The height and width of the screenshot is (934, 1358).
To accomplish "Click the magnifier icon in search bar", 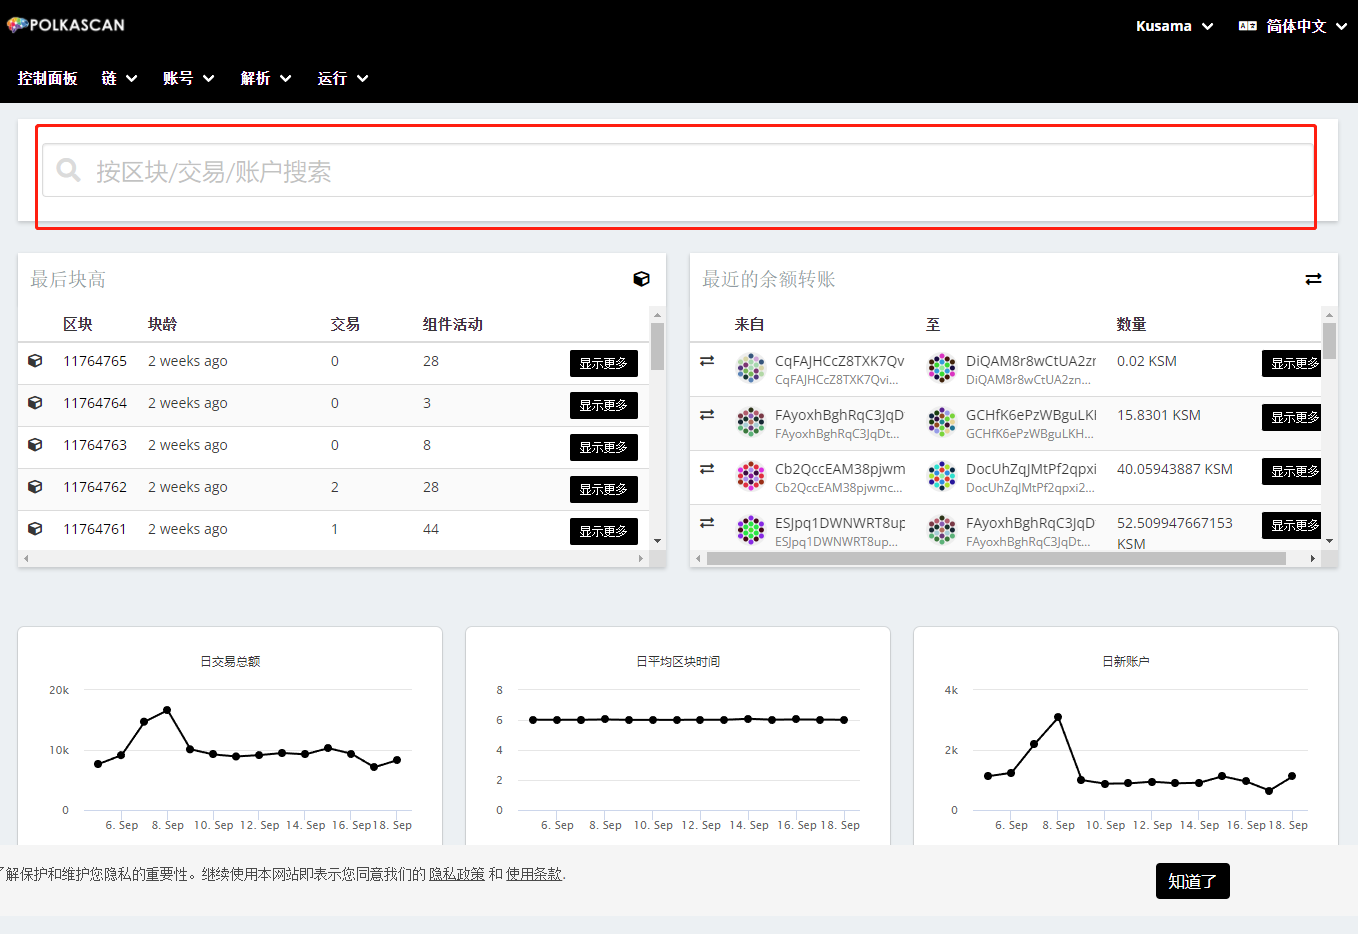I will [68, 170].
